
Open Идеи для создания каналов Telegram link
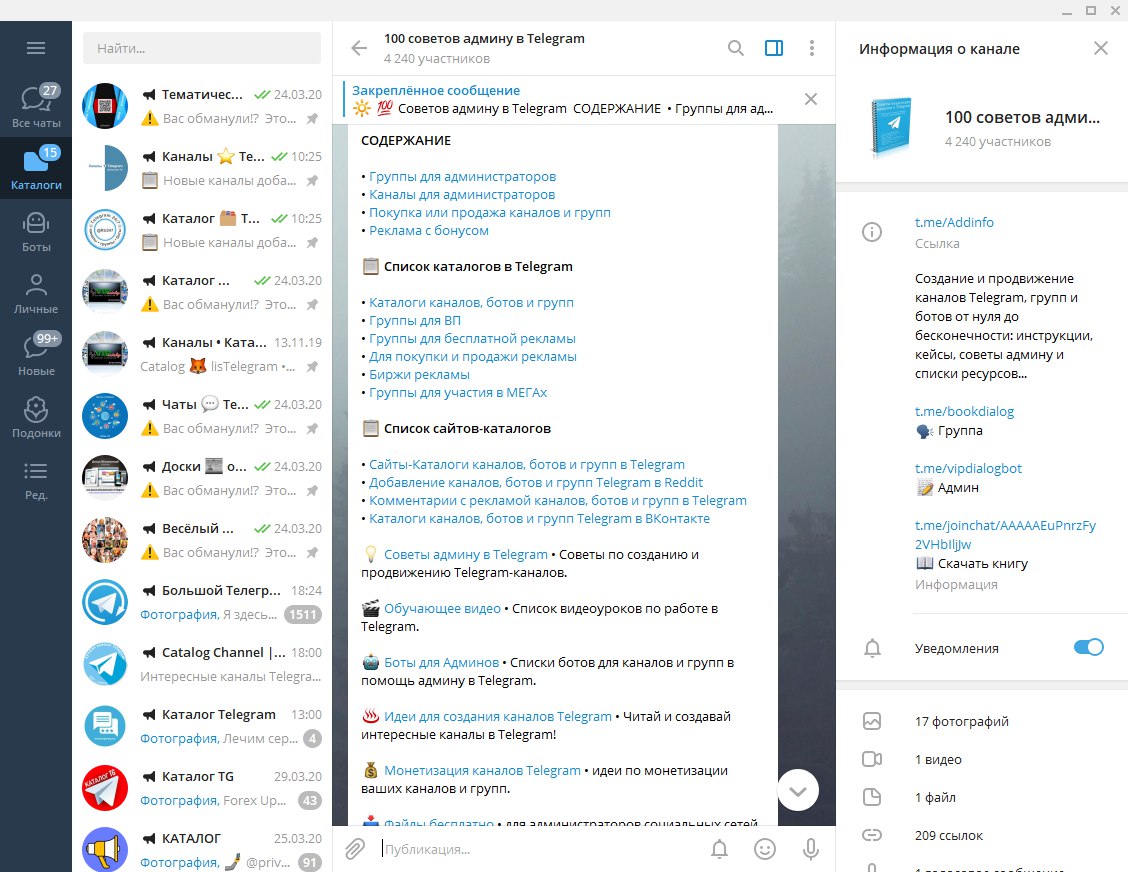[498, 716]
